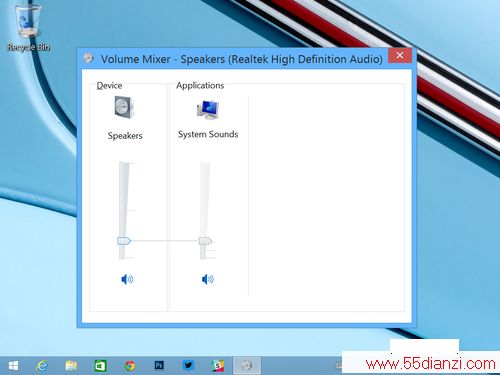500x375 pixels.
Task: Launch Google Chrome from taskbar
Action: click(x=130, y=366)
